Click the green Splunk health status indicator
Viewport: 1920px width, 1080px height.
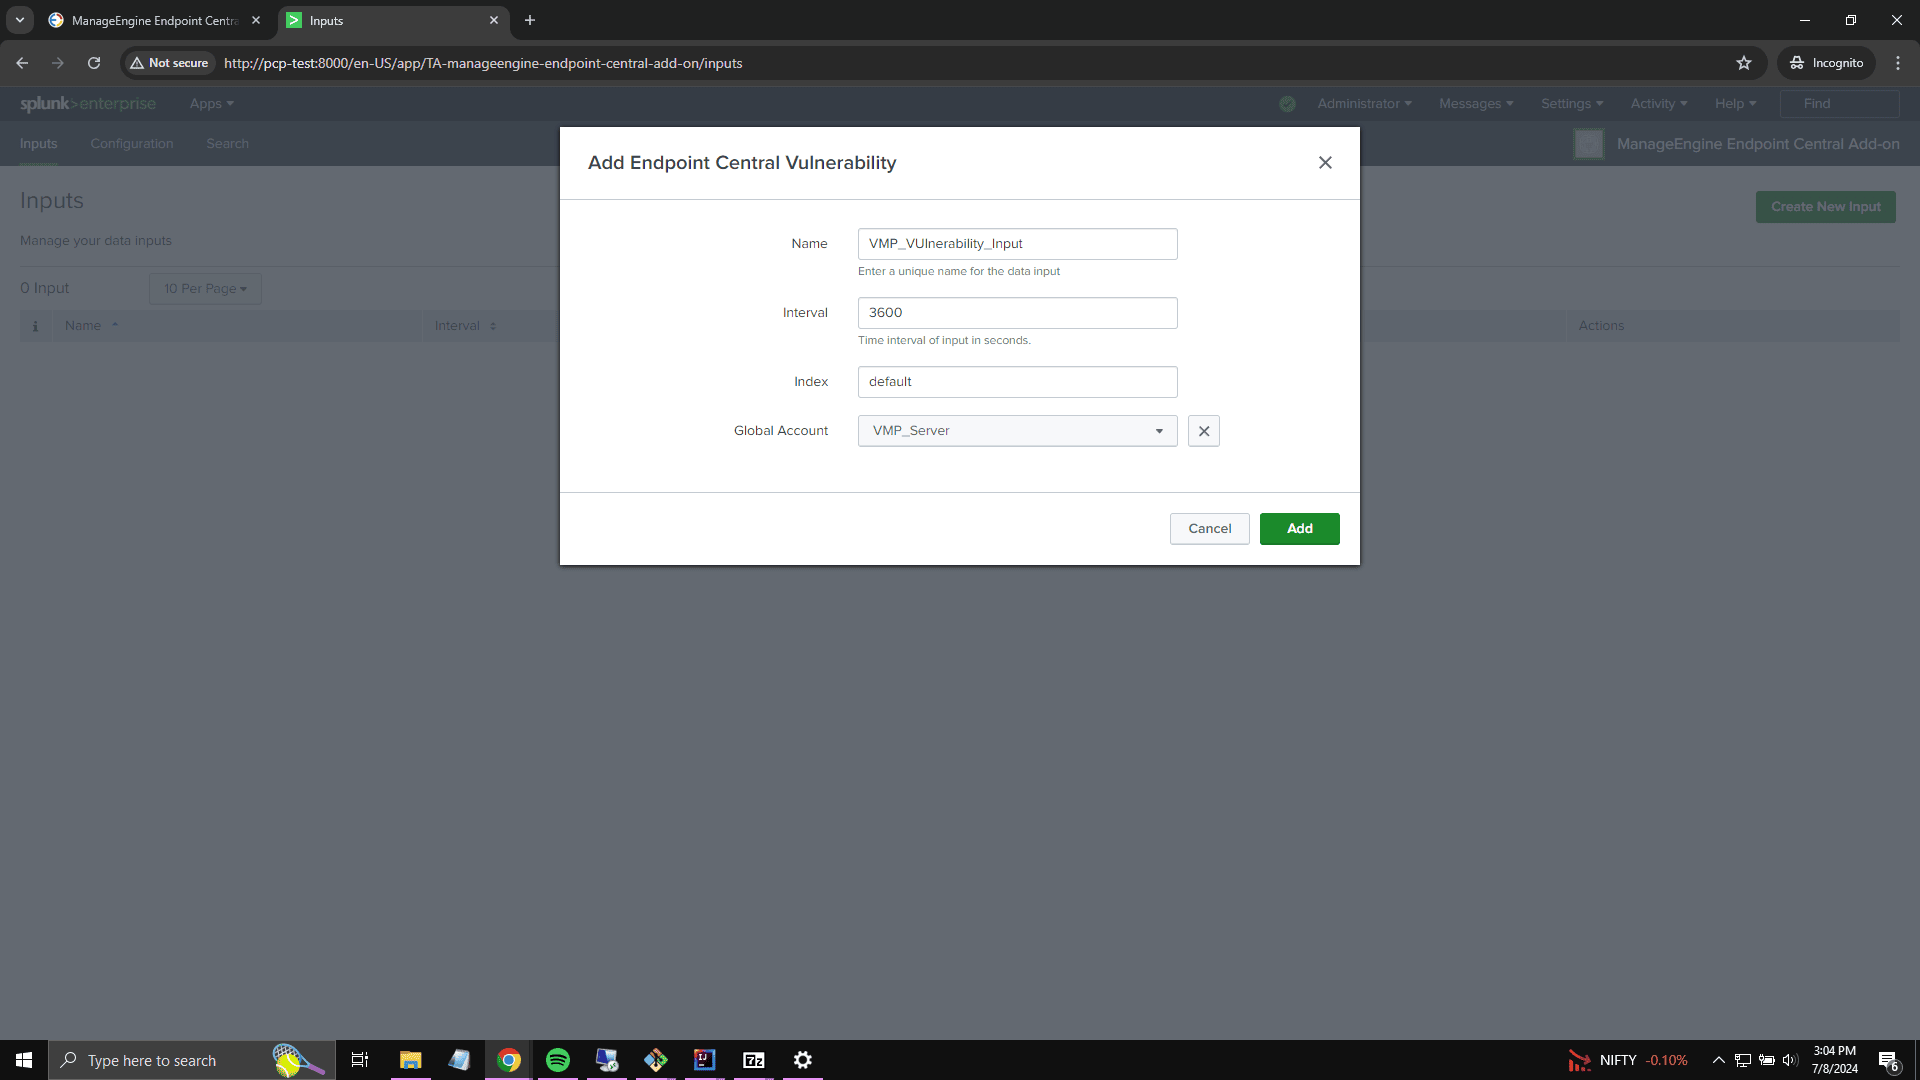click(1287, 103)
